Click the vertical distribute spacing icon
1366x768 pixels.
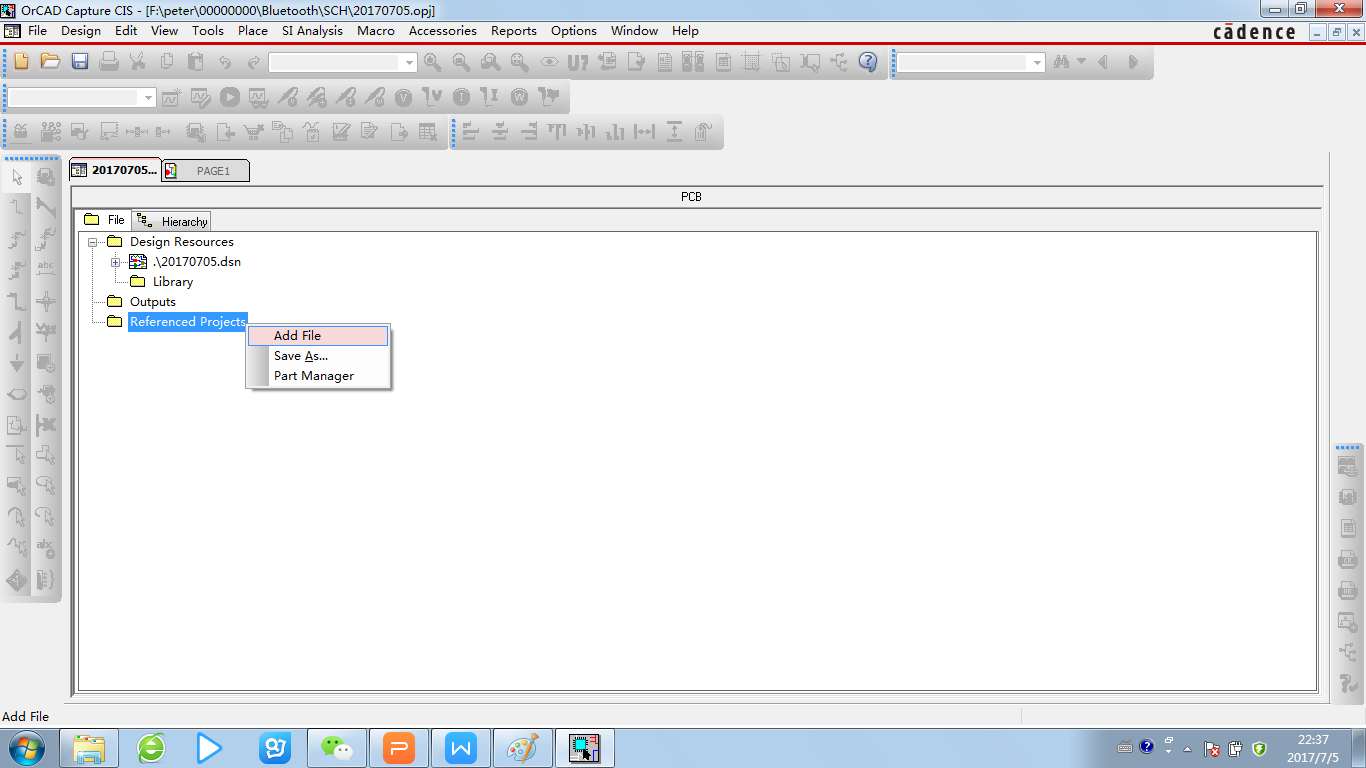(x=674, y=131)
